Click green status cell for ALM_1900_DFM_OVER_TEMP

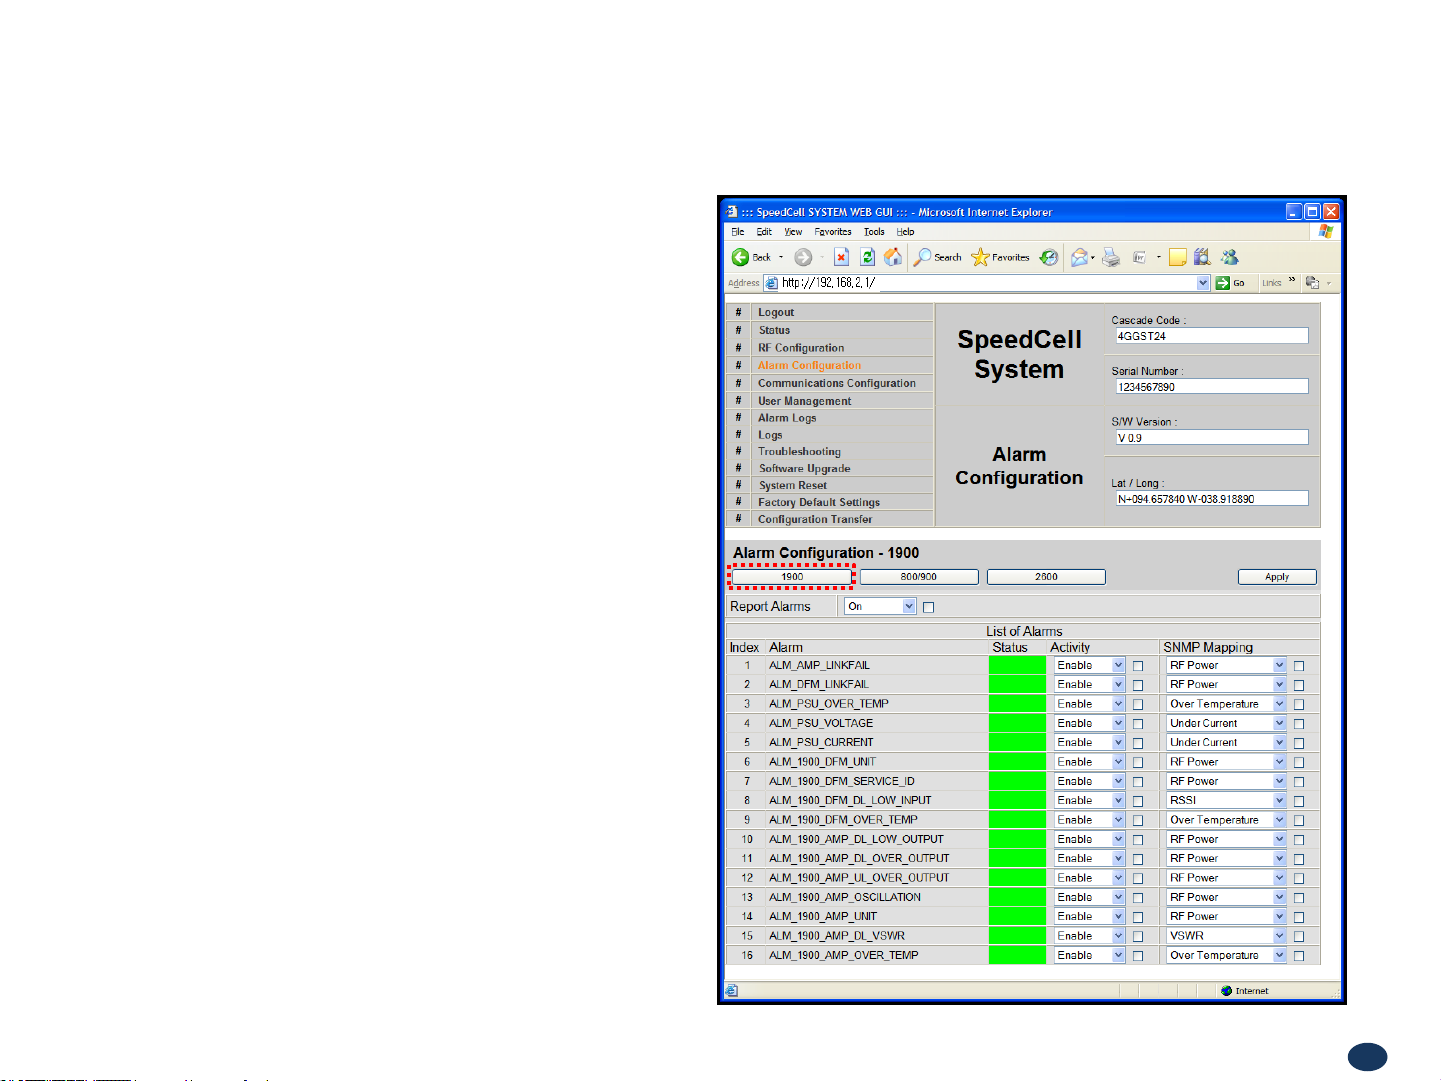pyautogui.click(x=1017, y=820)
